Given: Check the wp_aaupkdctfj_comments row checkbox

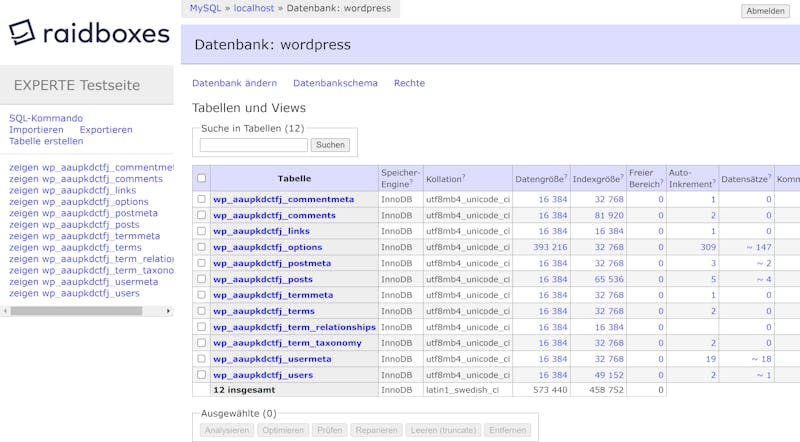Looking at the screenshot, I should 202,215.
